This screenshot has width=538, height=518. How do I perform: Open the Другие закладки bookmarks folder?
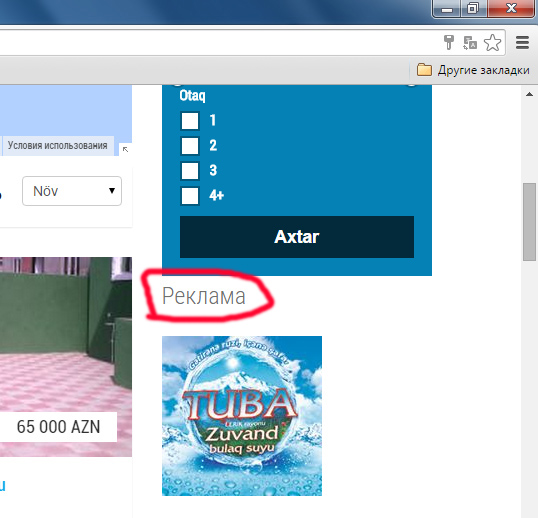pos(473,70)
